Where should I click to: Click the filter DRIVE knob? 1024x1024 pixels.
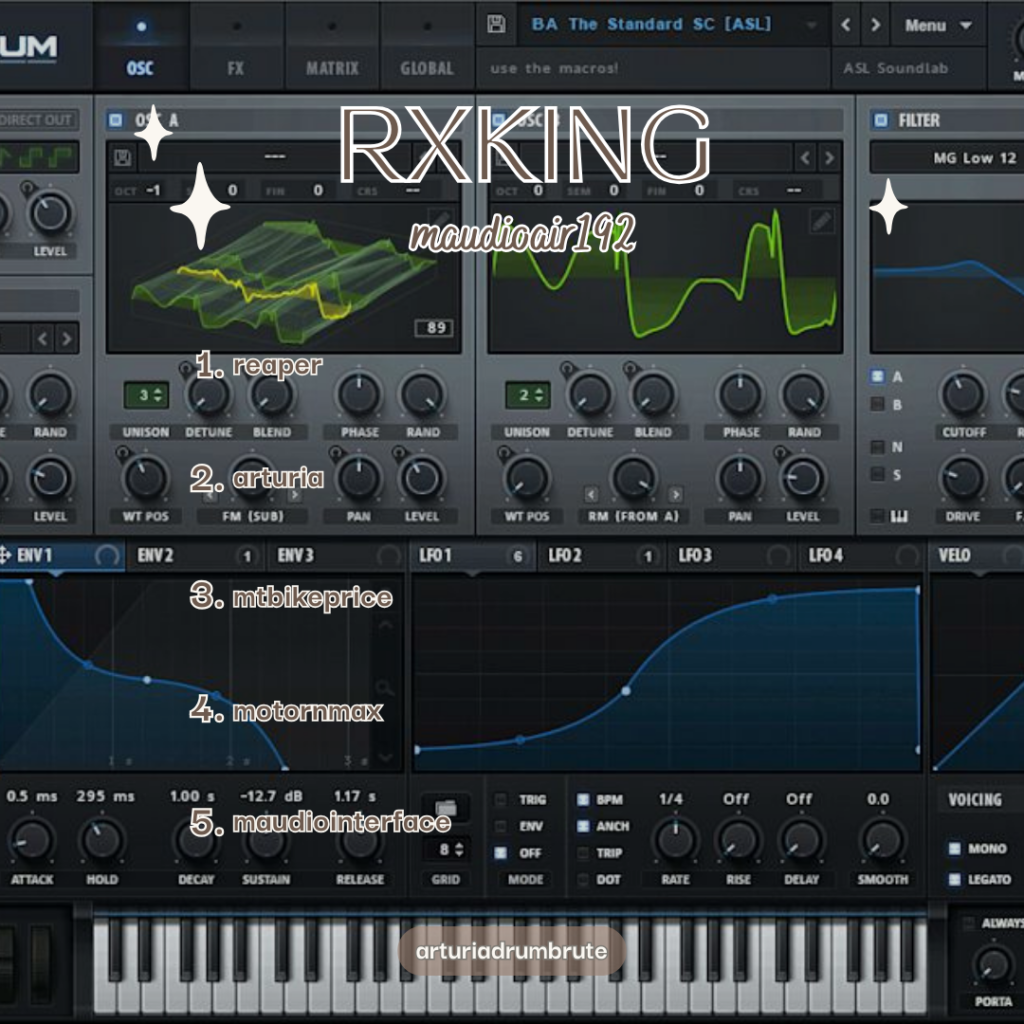pos(963,479)
